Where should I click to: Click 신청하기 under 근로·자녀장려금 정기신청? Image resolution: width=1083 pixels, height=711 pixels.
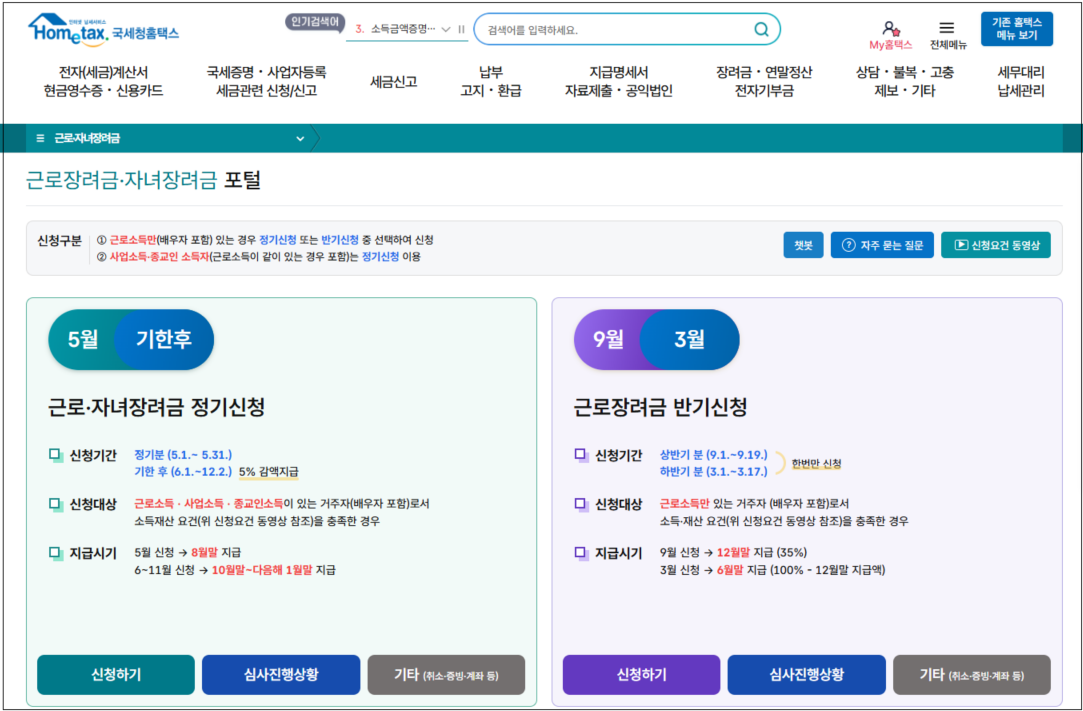(115, 674)
